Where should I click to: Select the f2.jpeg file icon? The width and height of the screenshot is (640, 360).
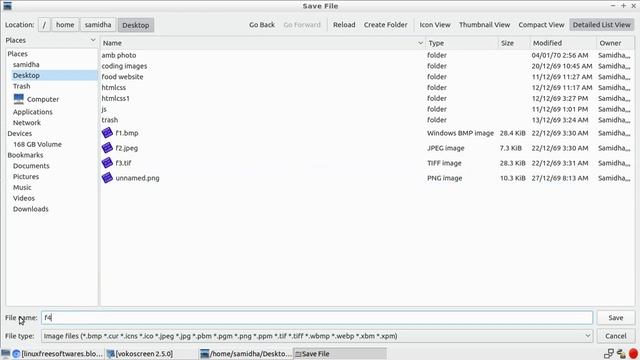(107, 148)
